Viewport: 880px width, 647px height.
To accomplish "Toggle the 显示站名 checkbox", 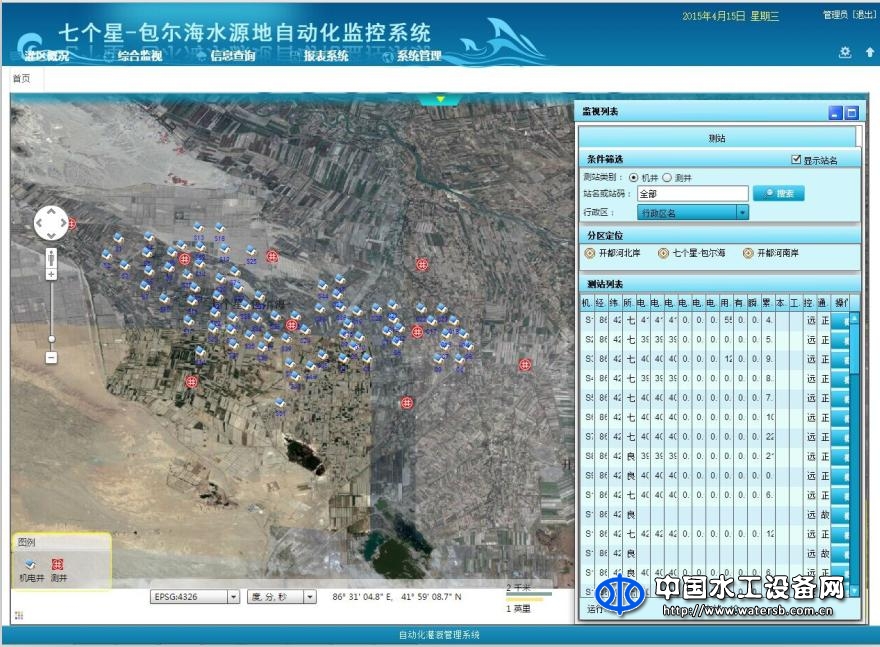I will [x=796, y=160].
